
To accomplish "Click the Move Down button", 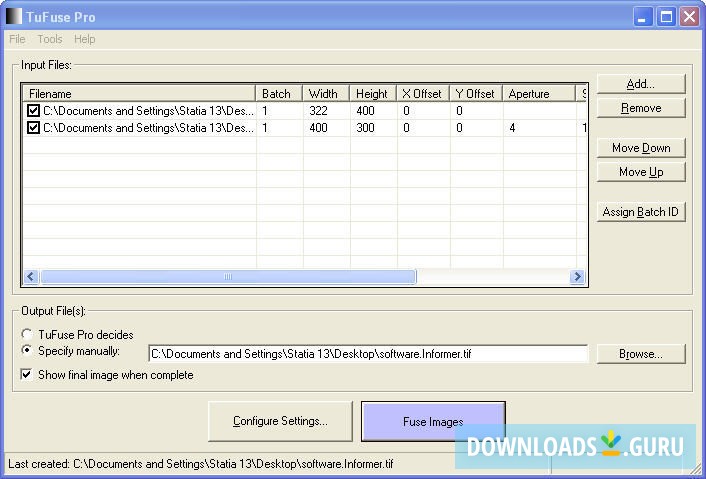I will (x=641, y=148).
